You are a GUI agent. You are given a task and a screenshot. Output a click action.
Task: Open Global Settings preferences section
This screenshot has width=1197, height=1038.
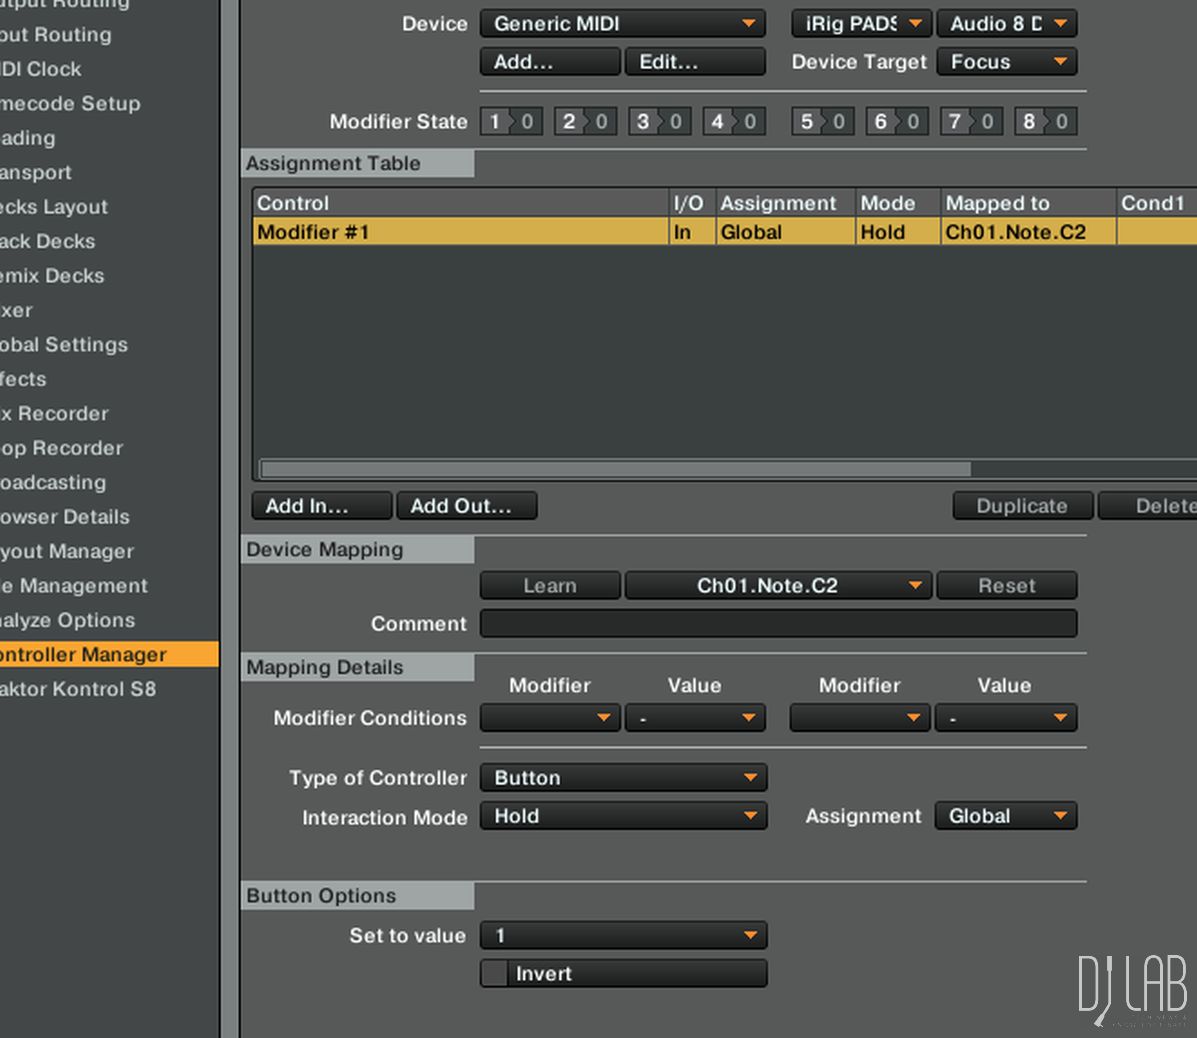point(64,345)
